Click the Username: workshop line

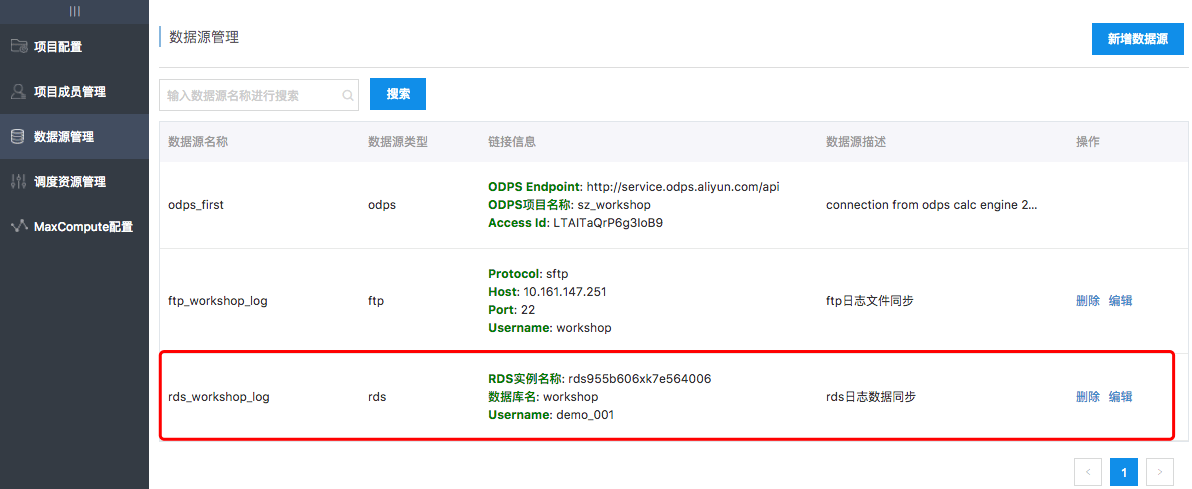[x=550, y=328]
